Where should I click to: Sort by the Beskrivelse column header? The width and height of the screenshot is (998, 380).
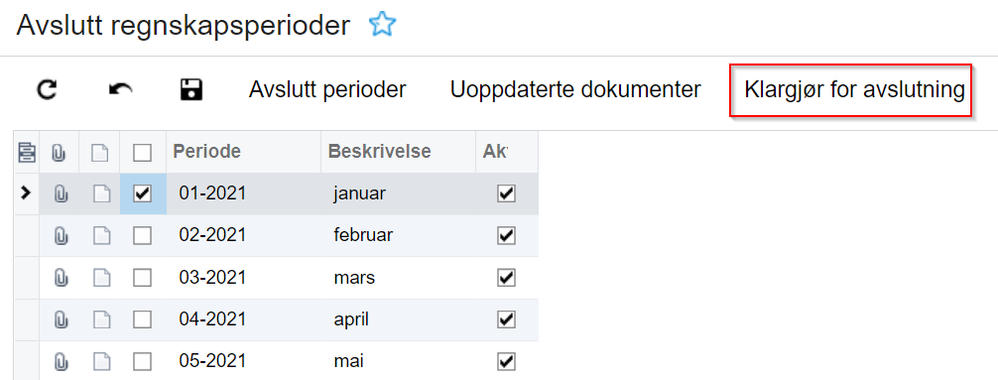[x=379, y=151]
